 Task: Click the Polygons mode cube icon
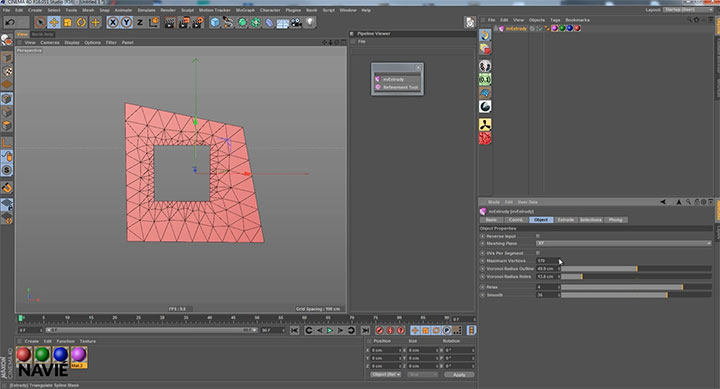coord(7,125)
